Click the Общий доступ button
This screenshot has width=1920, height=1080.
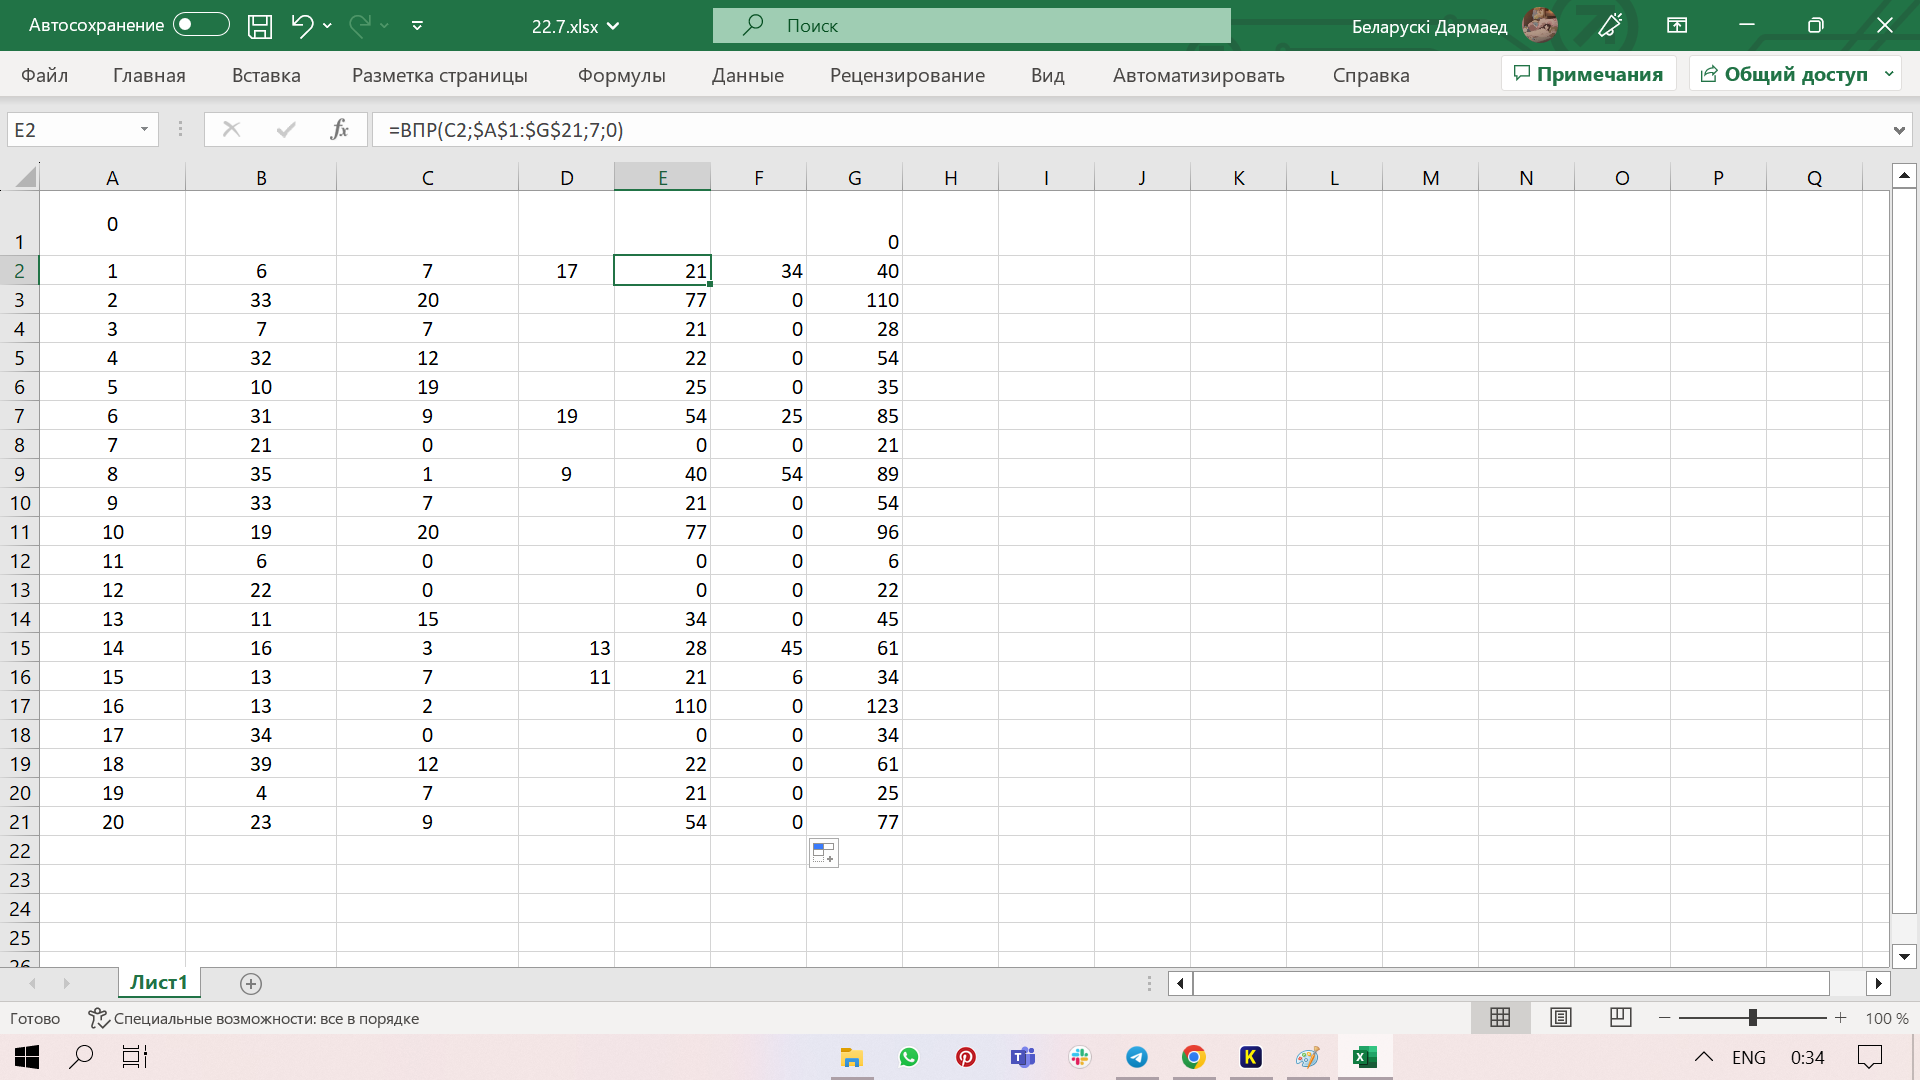[1785, 74]
